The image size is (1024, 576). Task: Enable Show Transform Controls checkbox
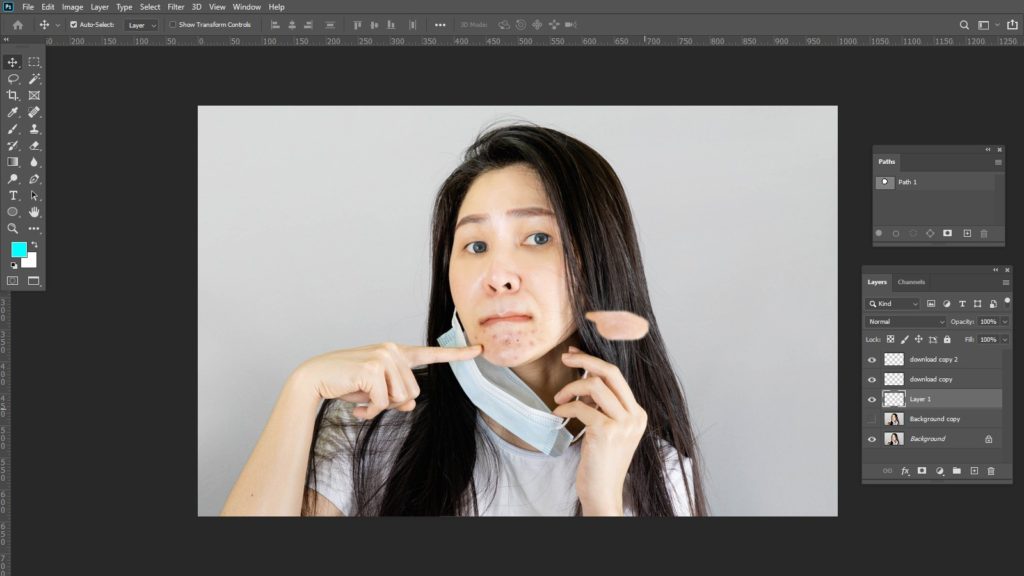click(172, 25)
